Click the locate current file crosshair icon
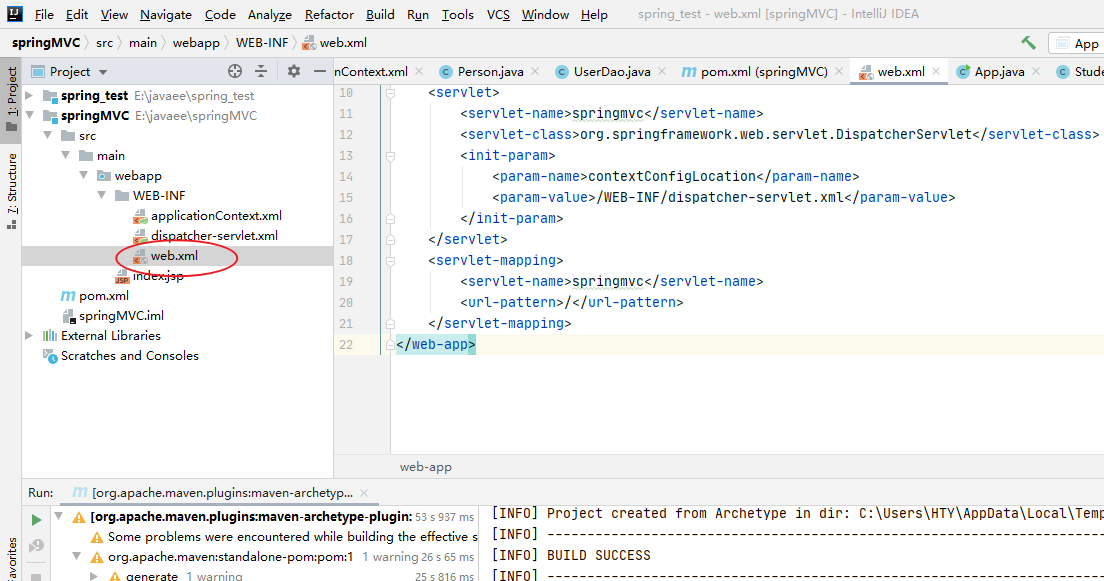This screenshot has height=581, width=1104. (x=235, y=71)
